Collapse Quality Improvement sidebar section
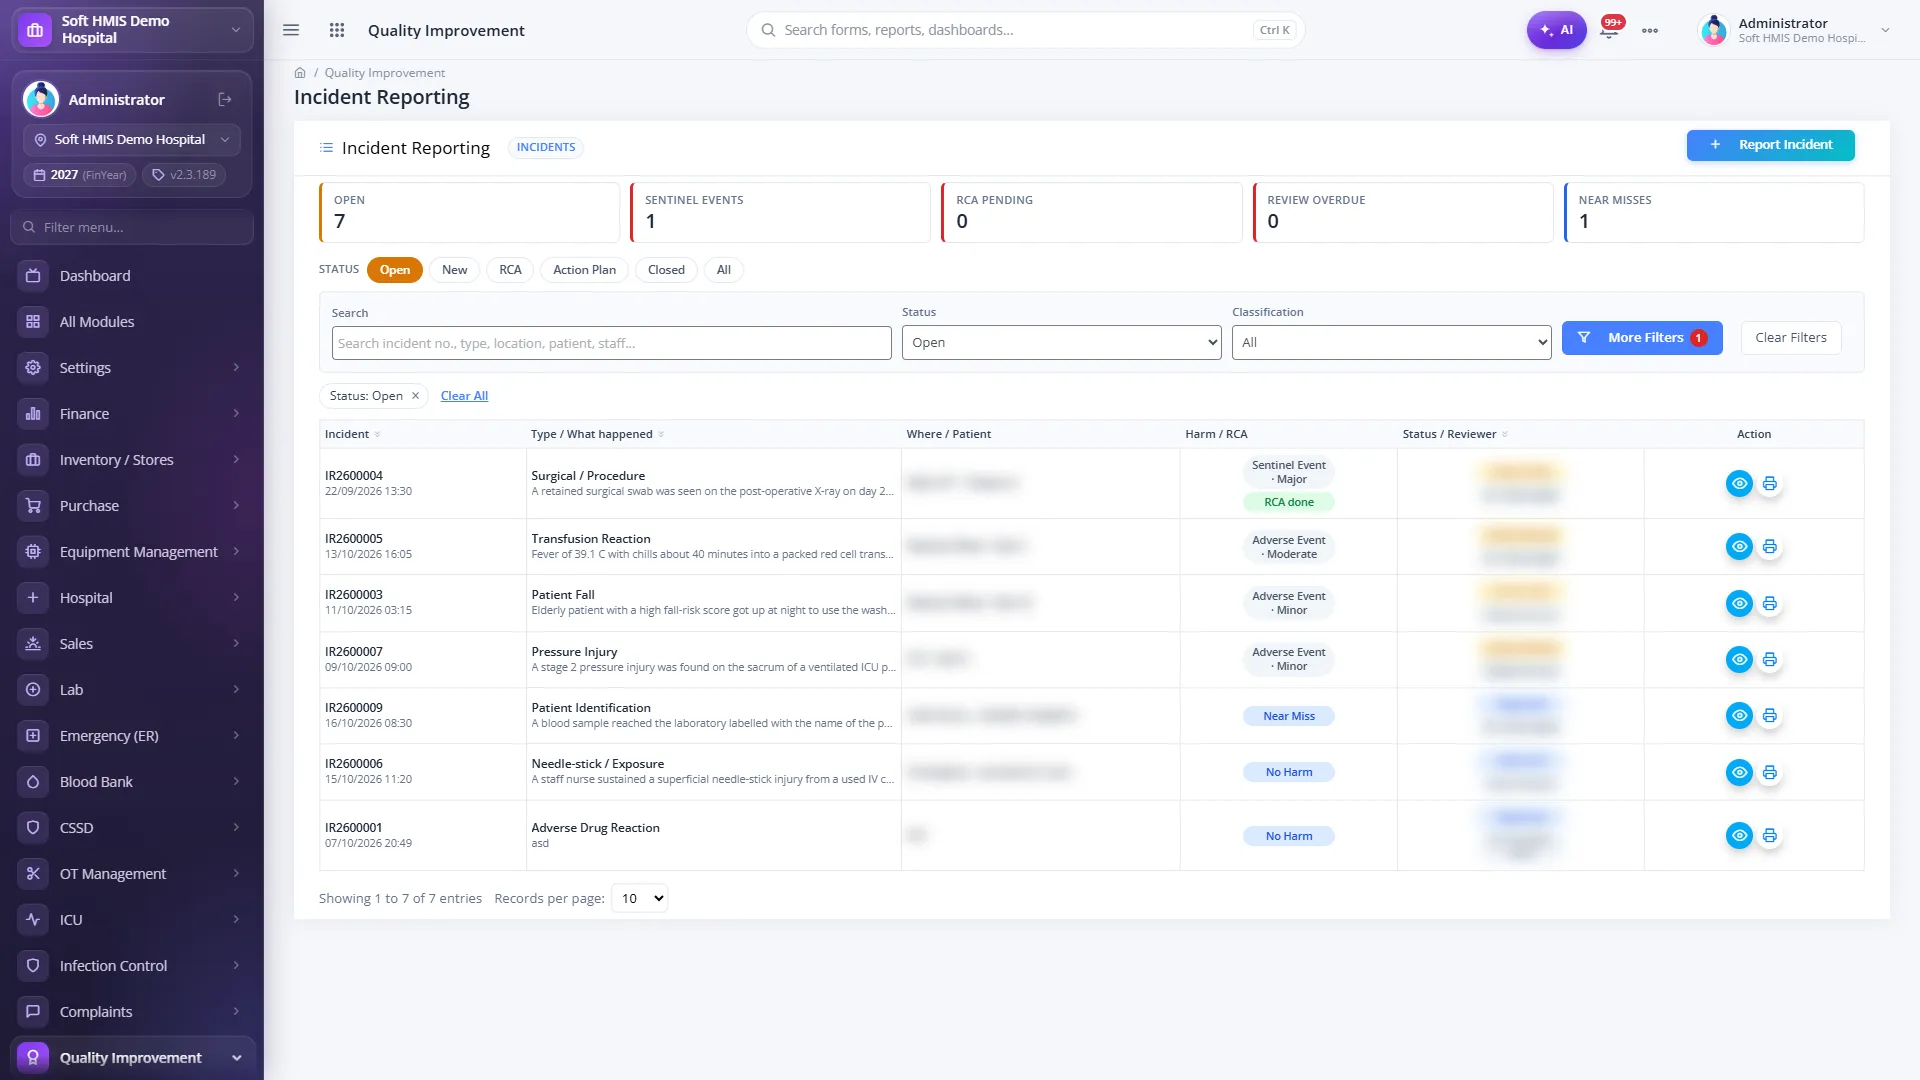This screenshot has width=1920, height=1080. 132,1058
